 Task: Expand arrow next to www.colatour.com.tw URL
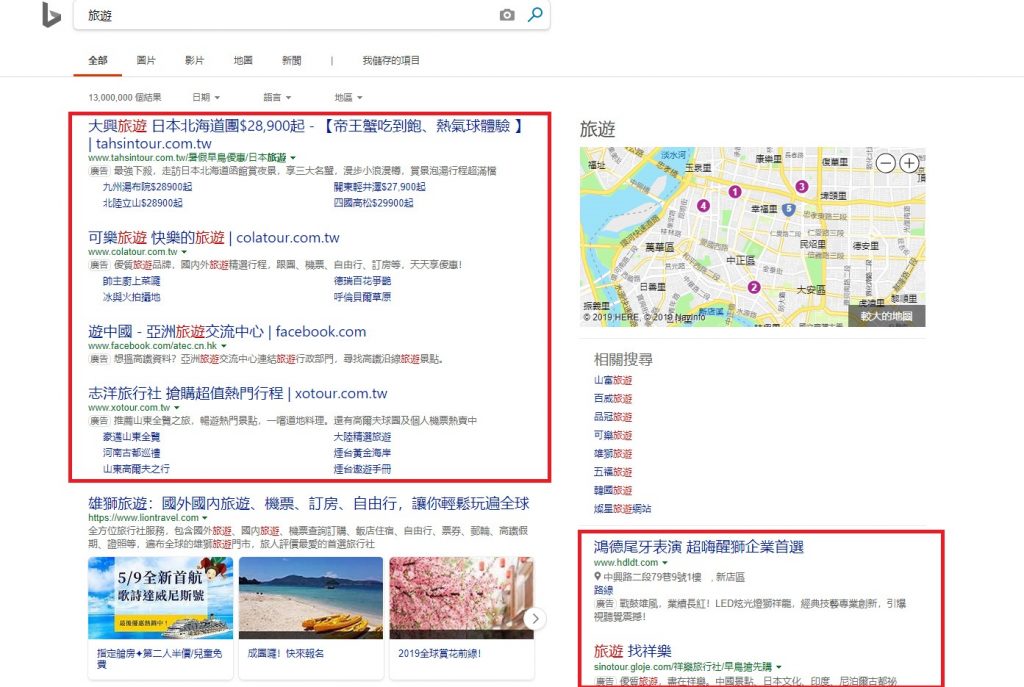pos(184,252)
